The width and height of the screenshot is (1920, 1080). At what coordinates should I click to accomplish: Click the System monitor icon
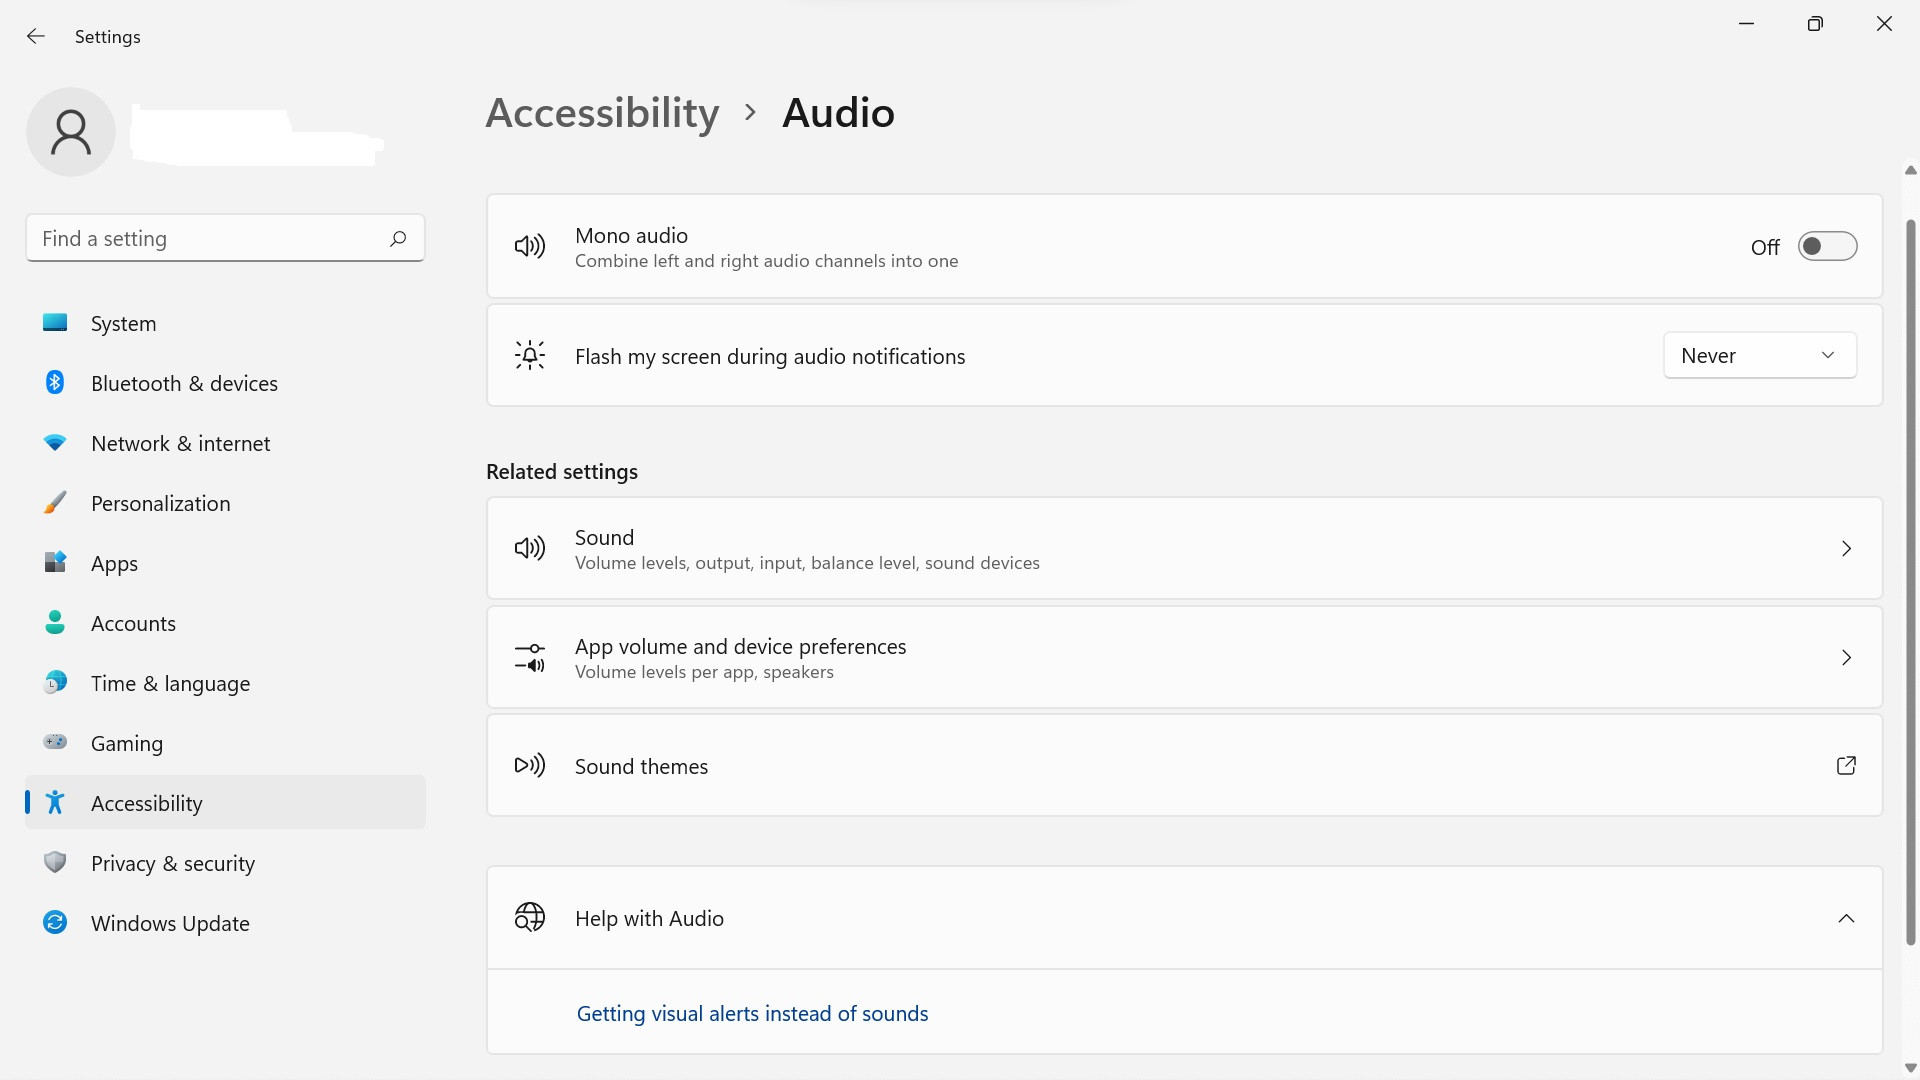coord(55,322)
